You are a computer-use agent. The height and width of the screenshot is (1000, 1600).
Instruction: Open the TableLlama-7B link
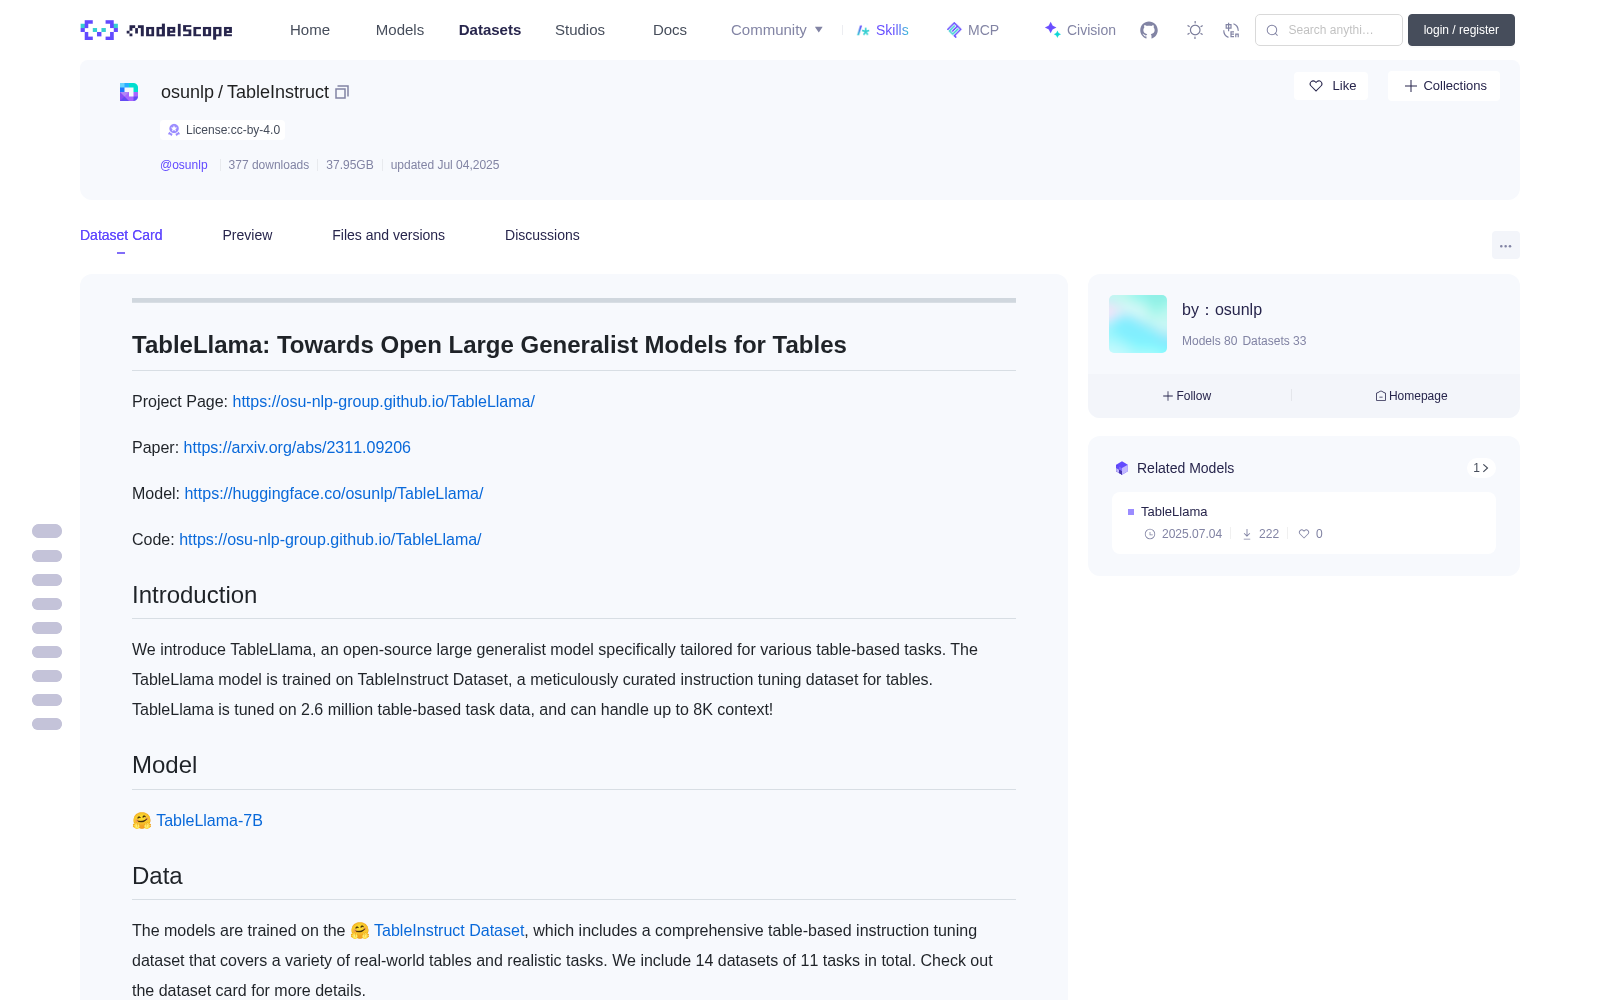point(209,820)
